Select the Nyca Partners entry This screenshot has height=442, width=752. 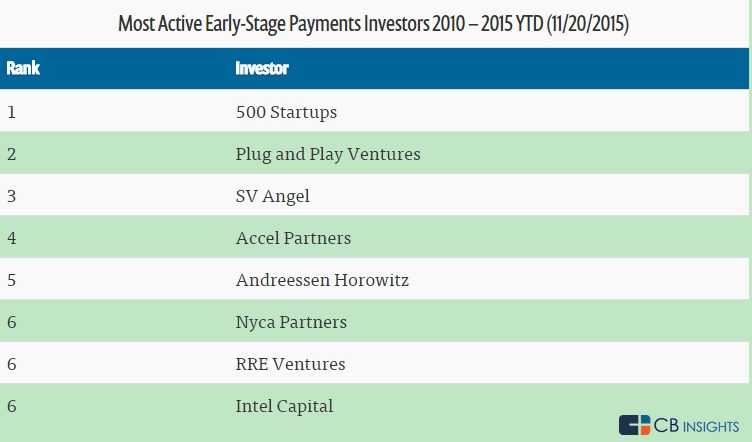tap(291, 322)
